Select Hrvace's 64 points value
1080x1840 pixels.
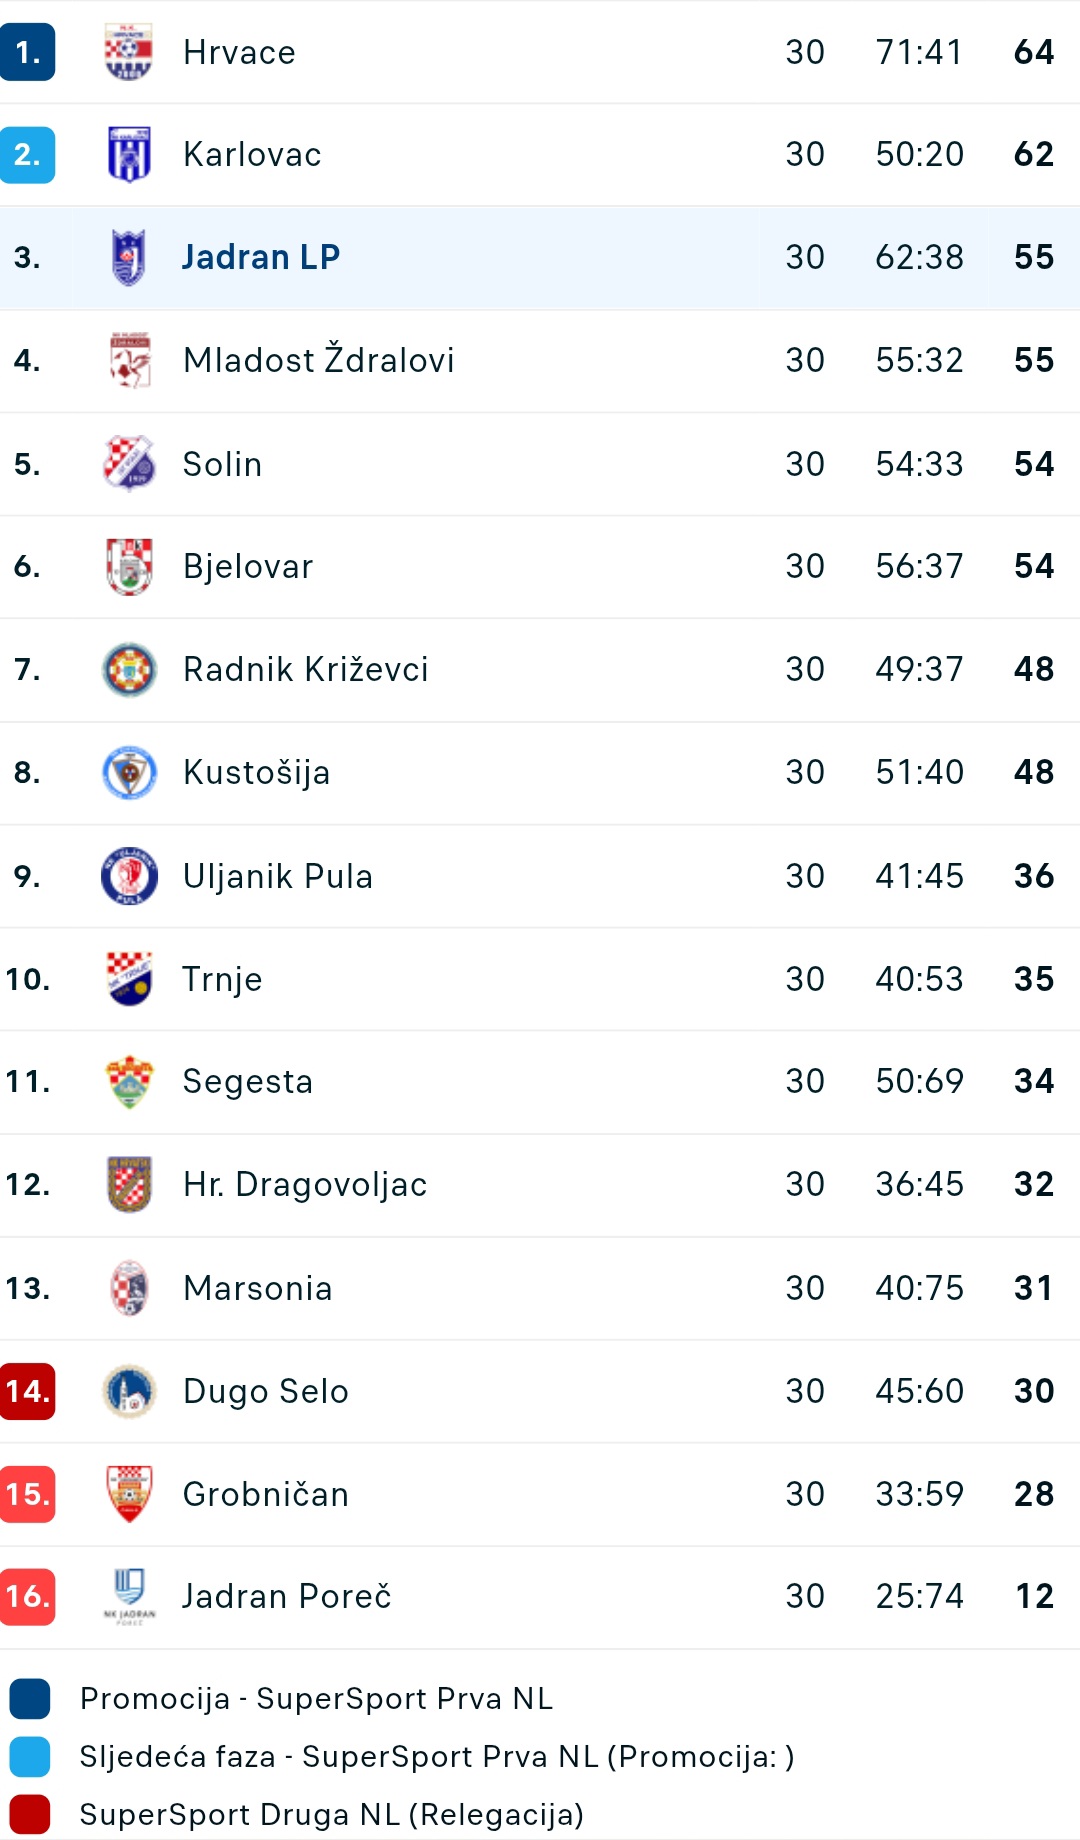[x=1034, y=52]
